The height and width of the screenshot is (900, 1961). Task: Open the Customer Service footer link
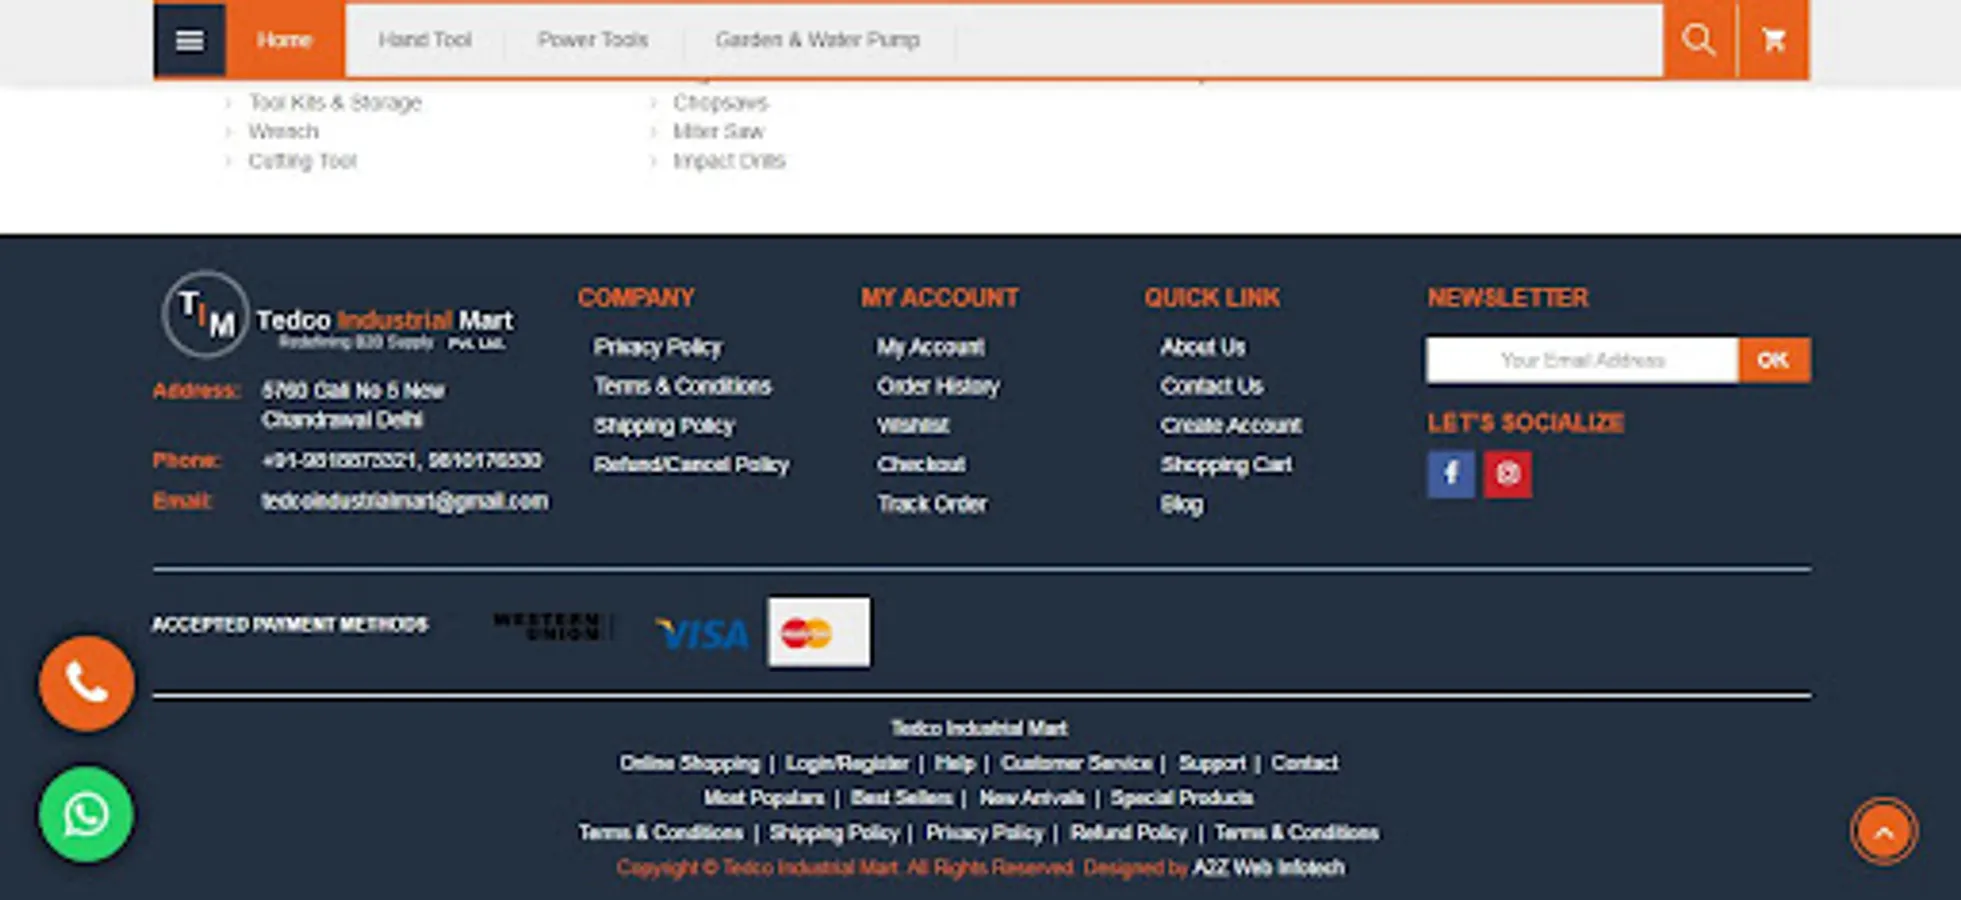[1077, 763]
